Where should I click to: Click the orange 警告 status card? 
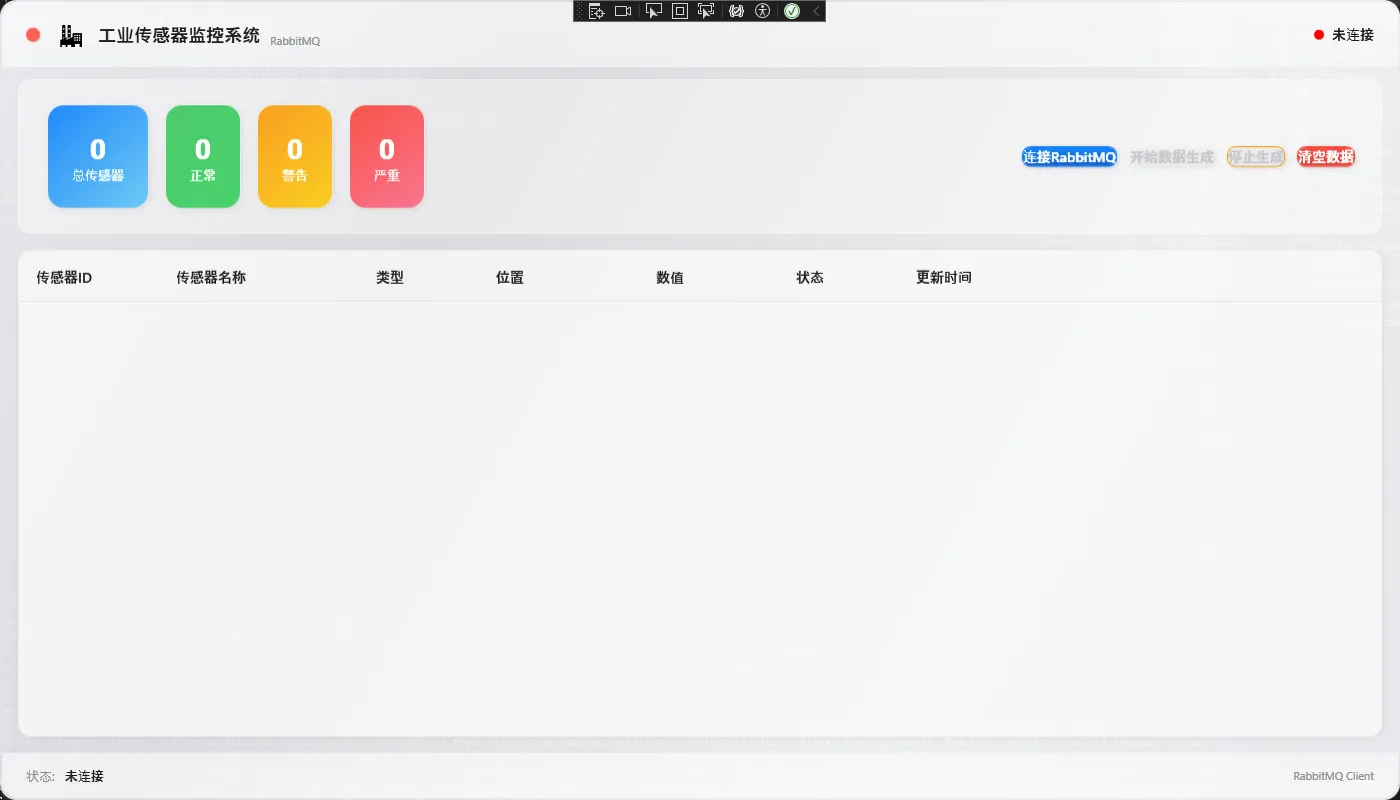(x=295, y=157)
